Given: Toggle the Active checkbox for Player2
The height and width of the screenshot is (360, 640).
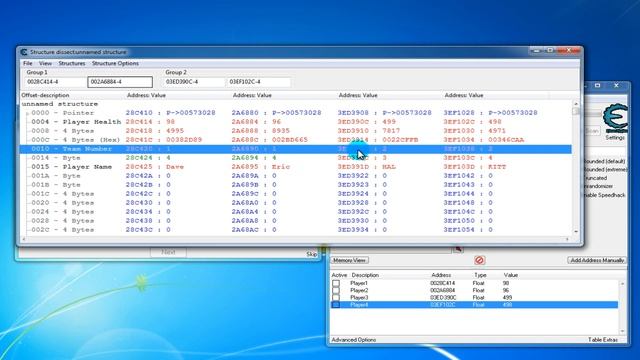Looking at the screenshot, I should (x=336, y=291).
